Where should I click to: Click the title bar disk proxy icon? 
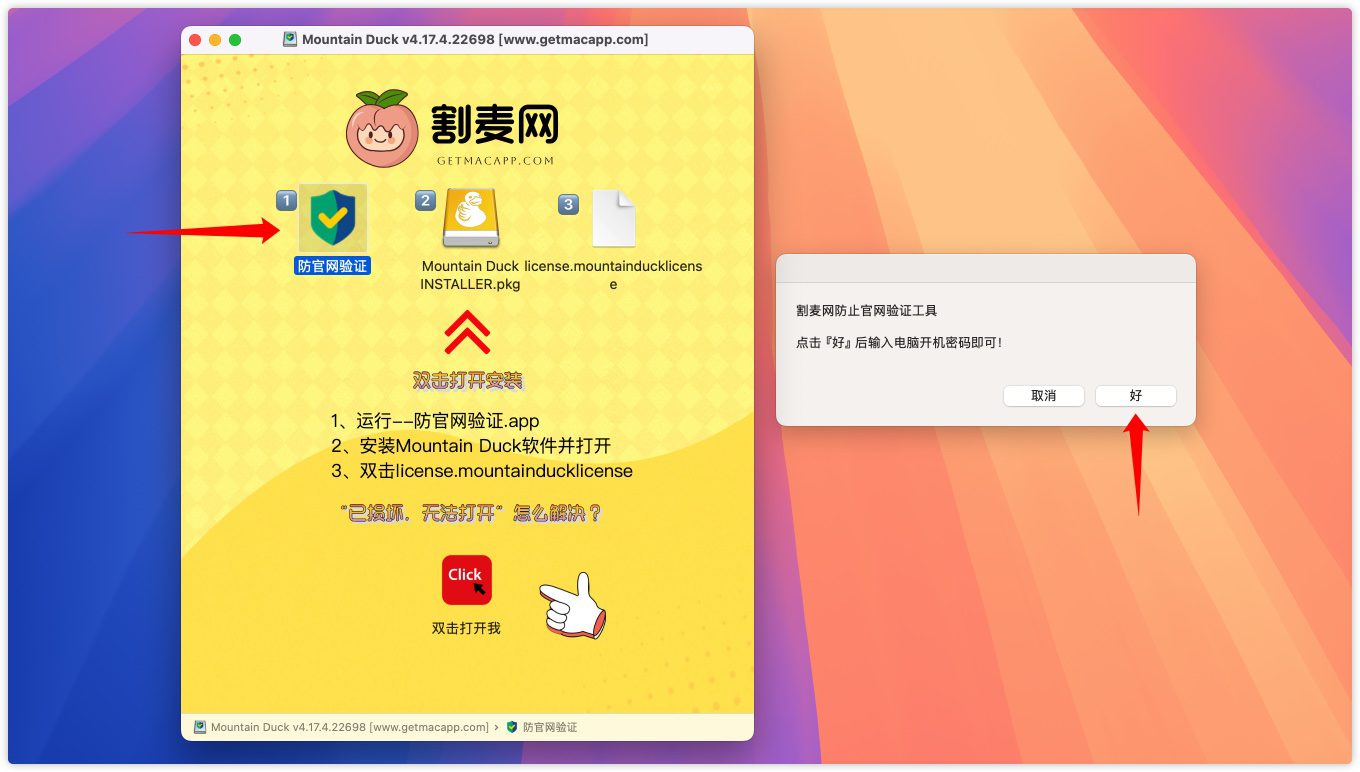pyautogui.click(x=290, y=40)
